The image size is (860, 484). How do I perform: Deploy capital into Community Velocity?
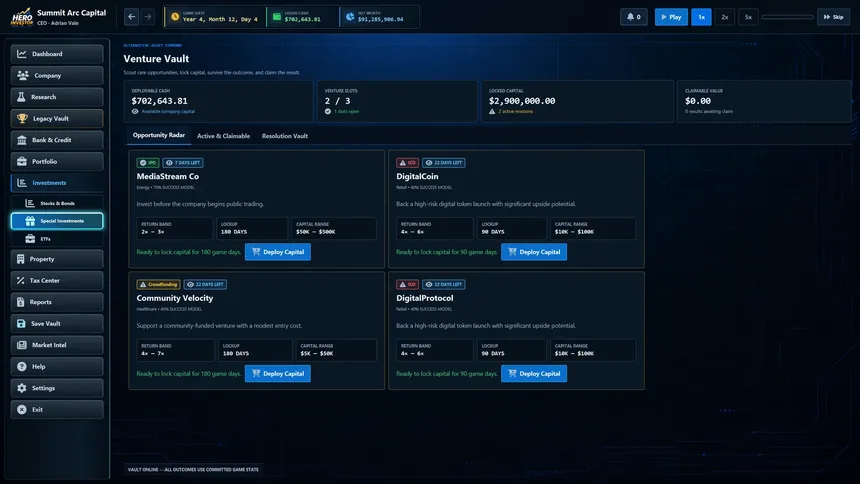[x=278, y=374]
